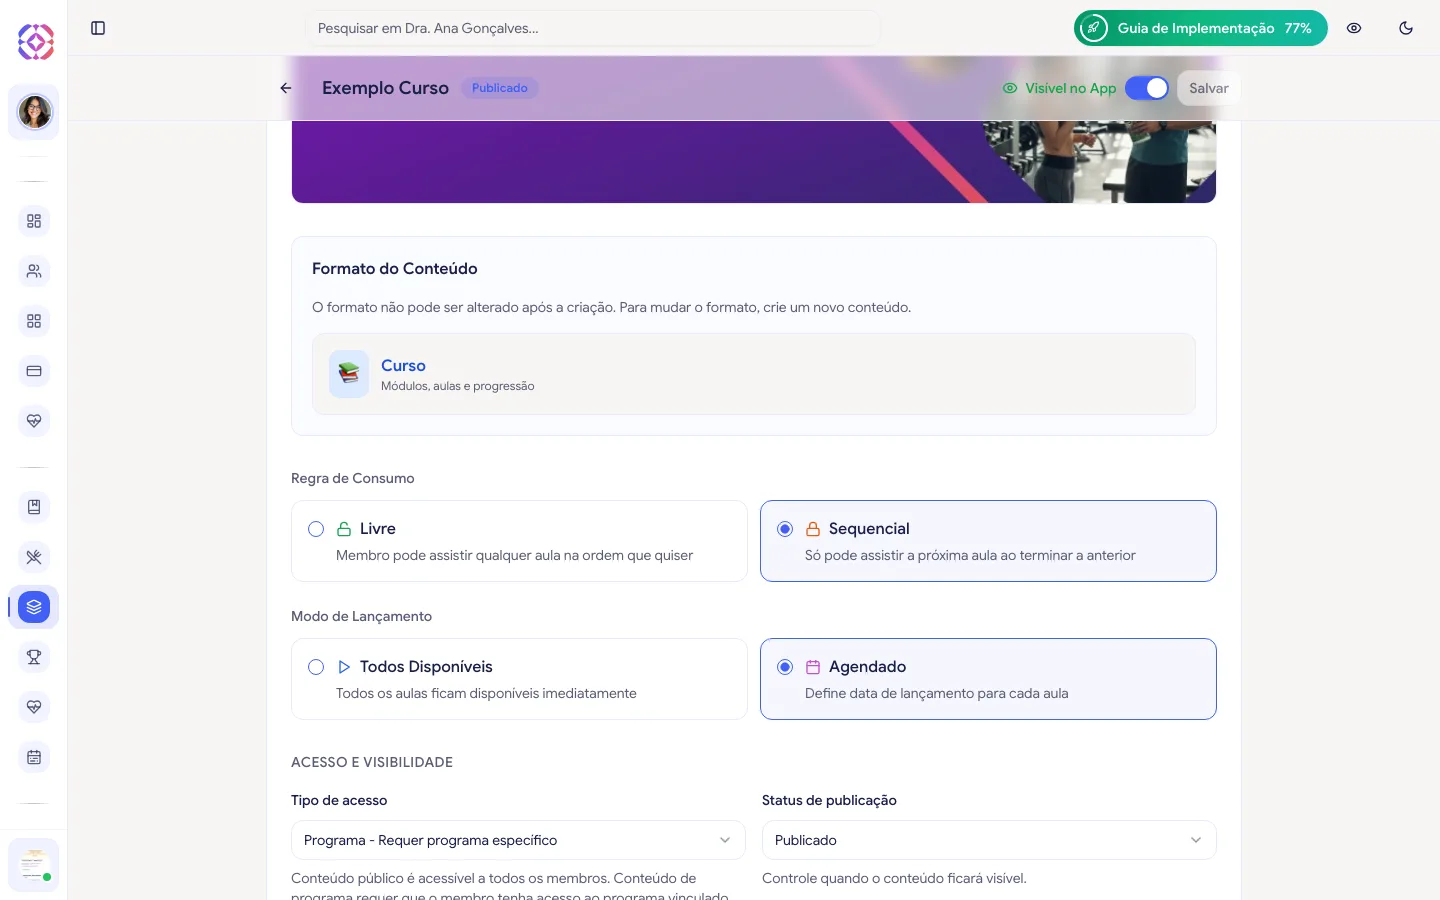Switch to dark mode with moon icon
Viewport: 1440px width, 900px height.
click(x=1406, y=28)
